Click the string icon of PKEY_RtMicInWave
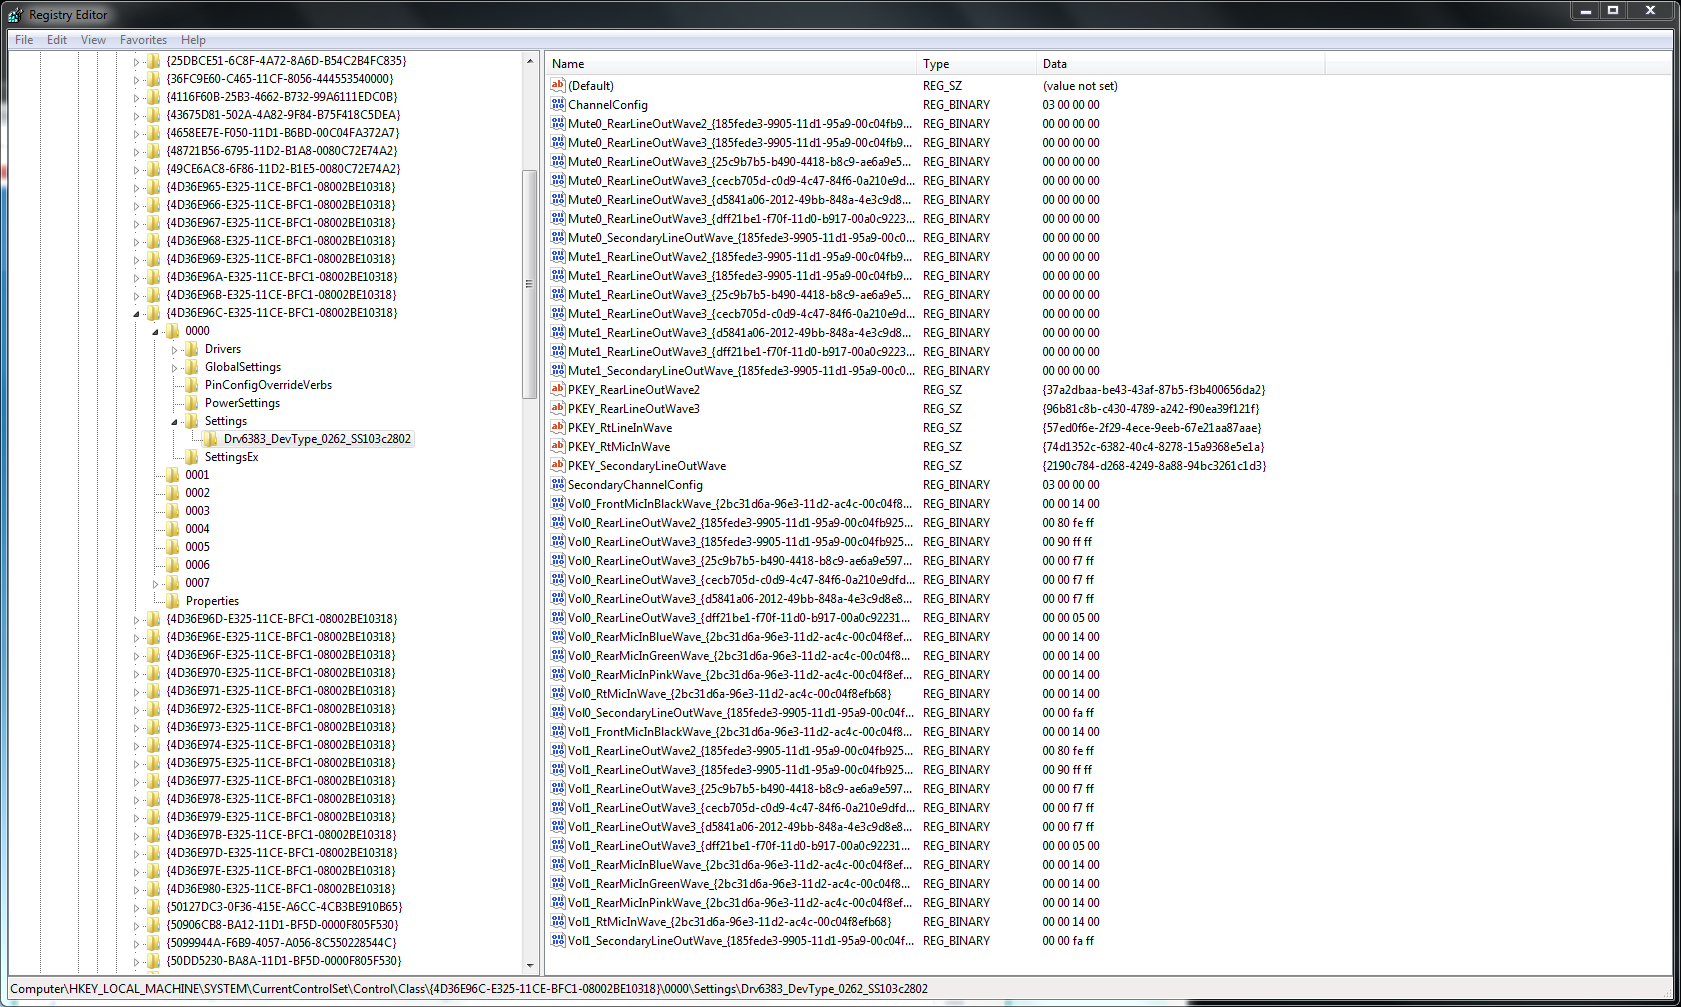Image resolution: width=1681 pixels, height=1007 pixels. (x=558, y=447)
